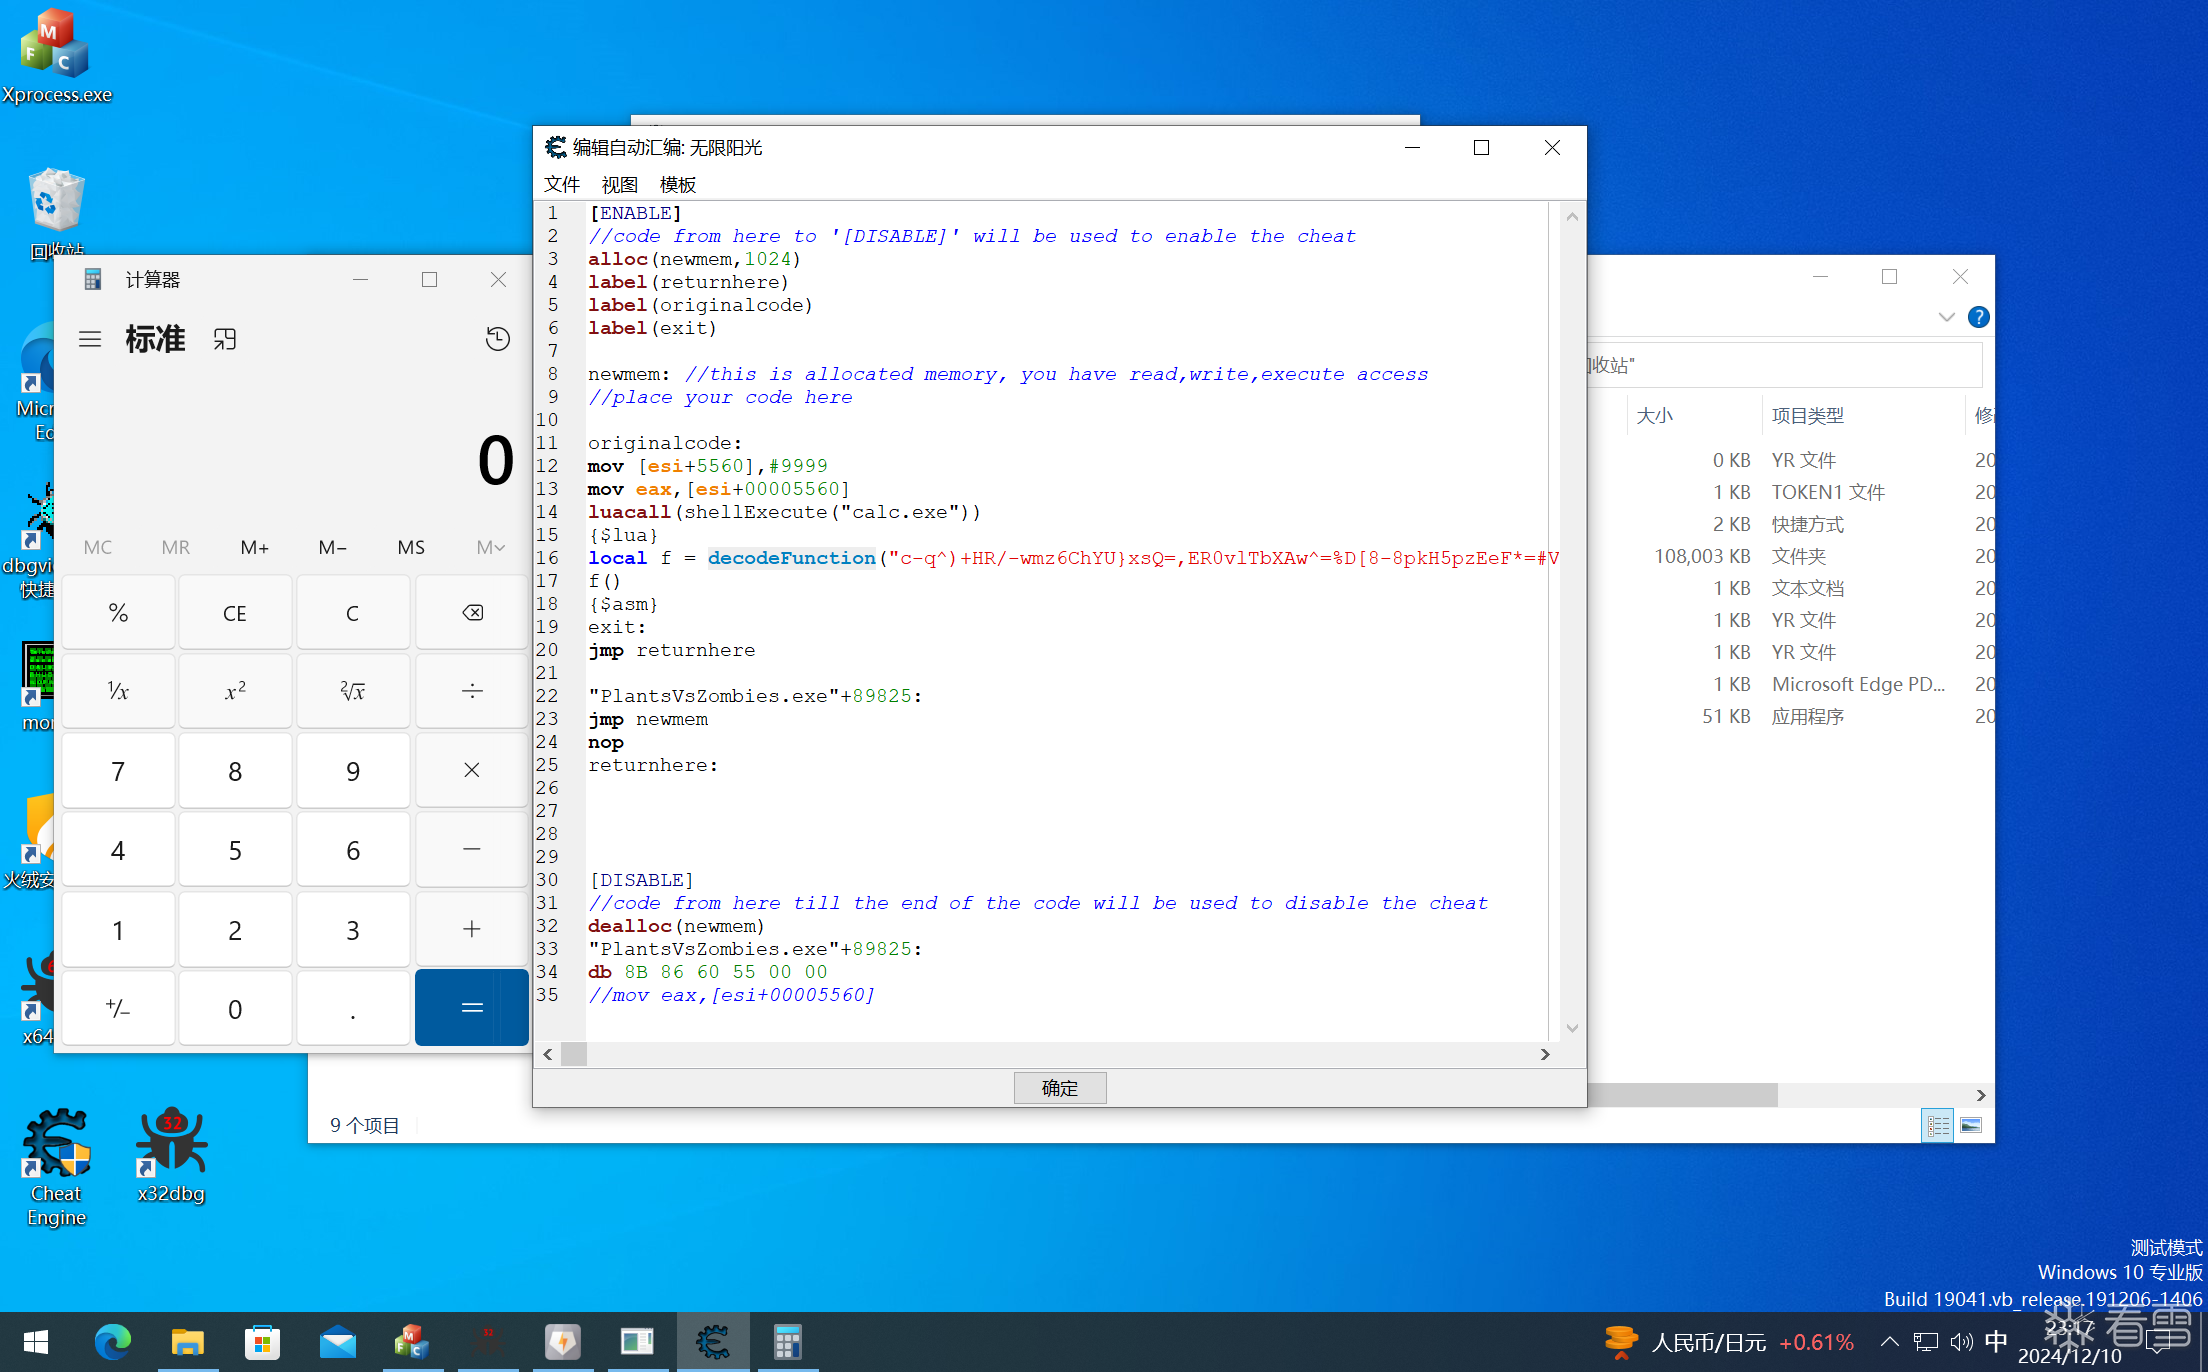Toggle the Chinese IME language indicator
This screenshot has height=1372, width=2208.
pos(1996,1341)
